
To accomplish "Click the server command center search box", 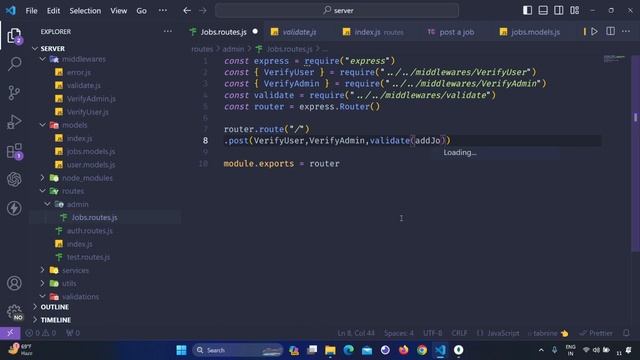I will point(337,11).
